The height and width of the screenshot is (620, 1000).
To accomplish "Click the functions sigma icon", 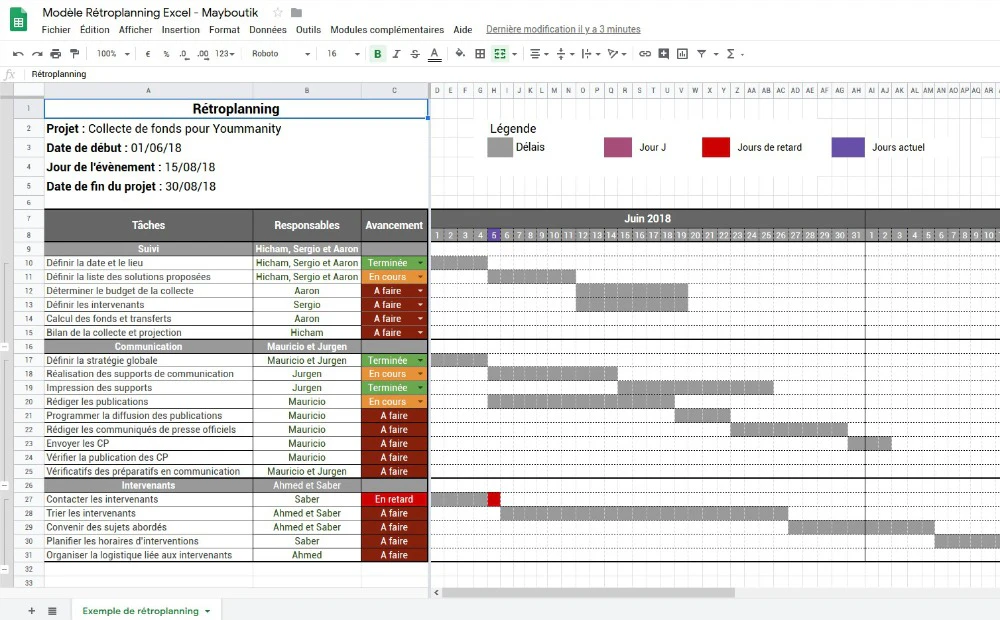I will pyautogui.click(x=731, y=54).
